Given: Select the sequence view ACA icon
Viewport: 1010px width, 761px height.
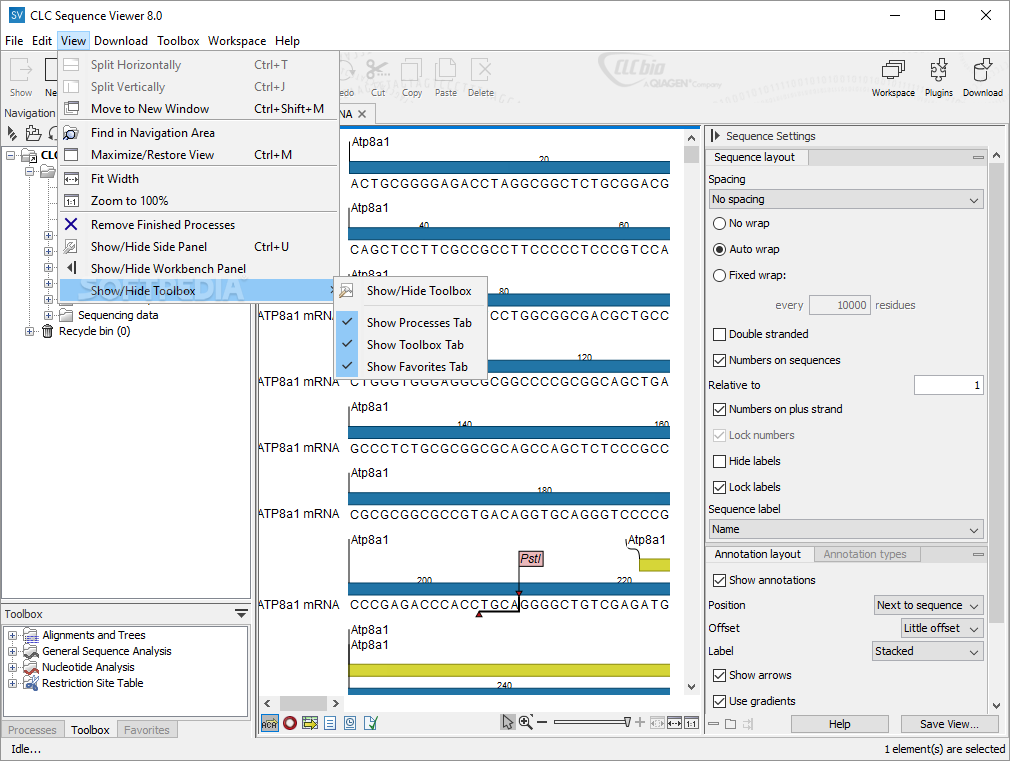Looking at the screenshot, I should [x=269, y=723].
